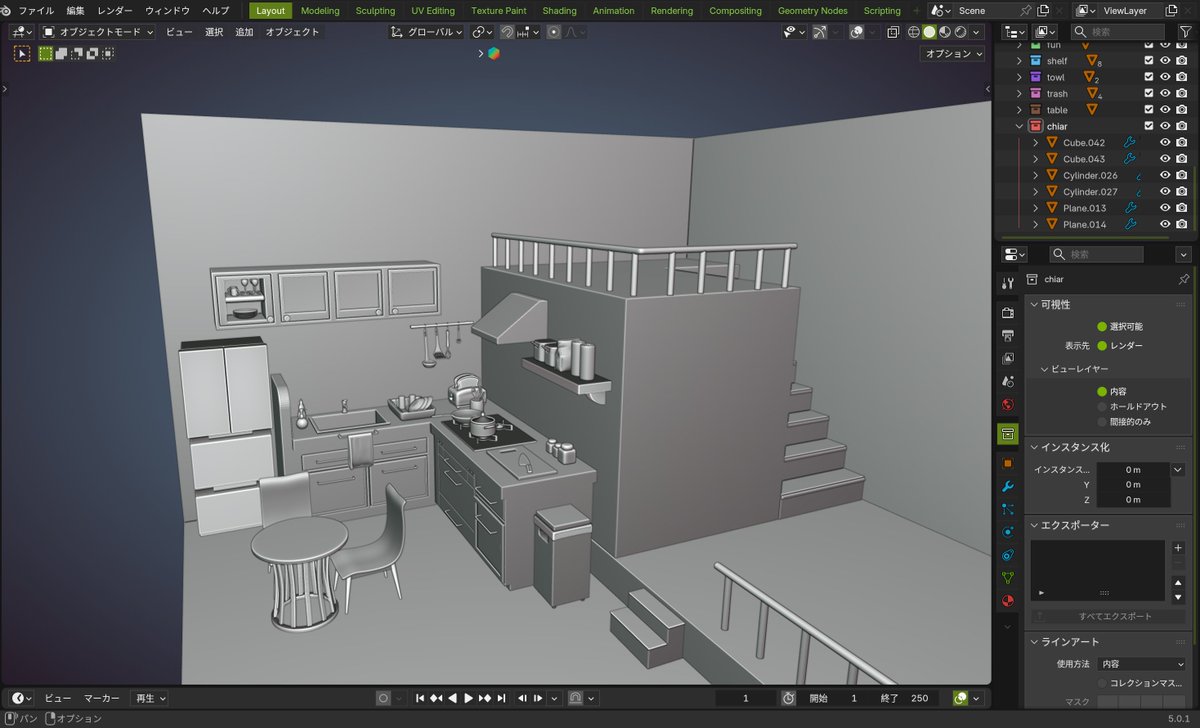
Task: Click the 終了 250 end frame field
Action: pyautogui.click(x=908, y=698)
